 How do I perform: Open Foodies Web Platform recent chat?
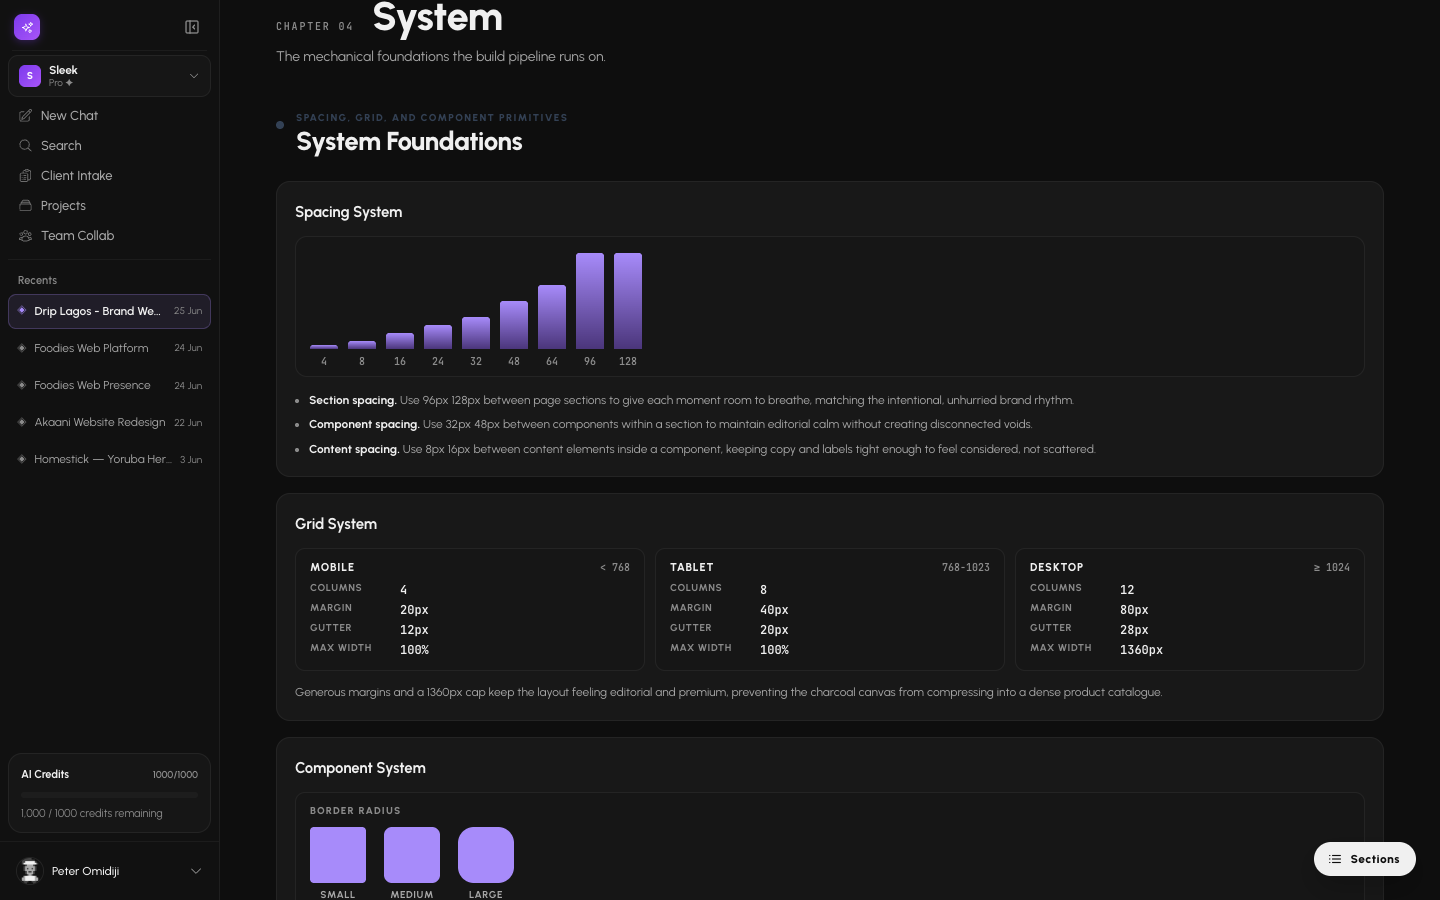click(x=109, y=348)
